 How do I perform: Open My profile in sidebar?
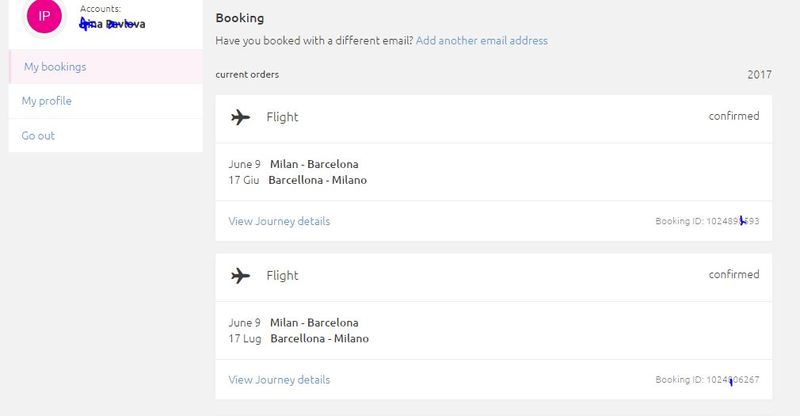coord(46,101)
